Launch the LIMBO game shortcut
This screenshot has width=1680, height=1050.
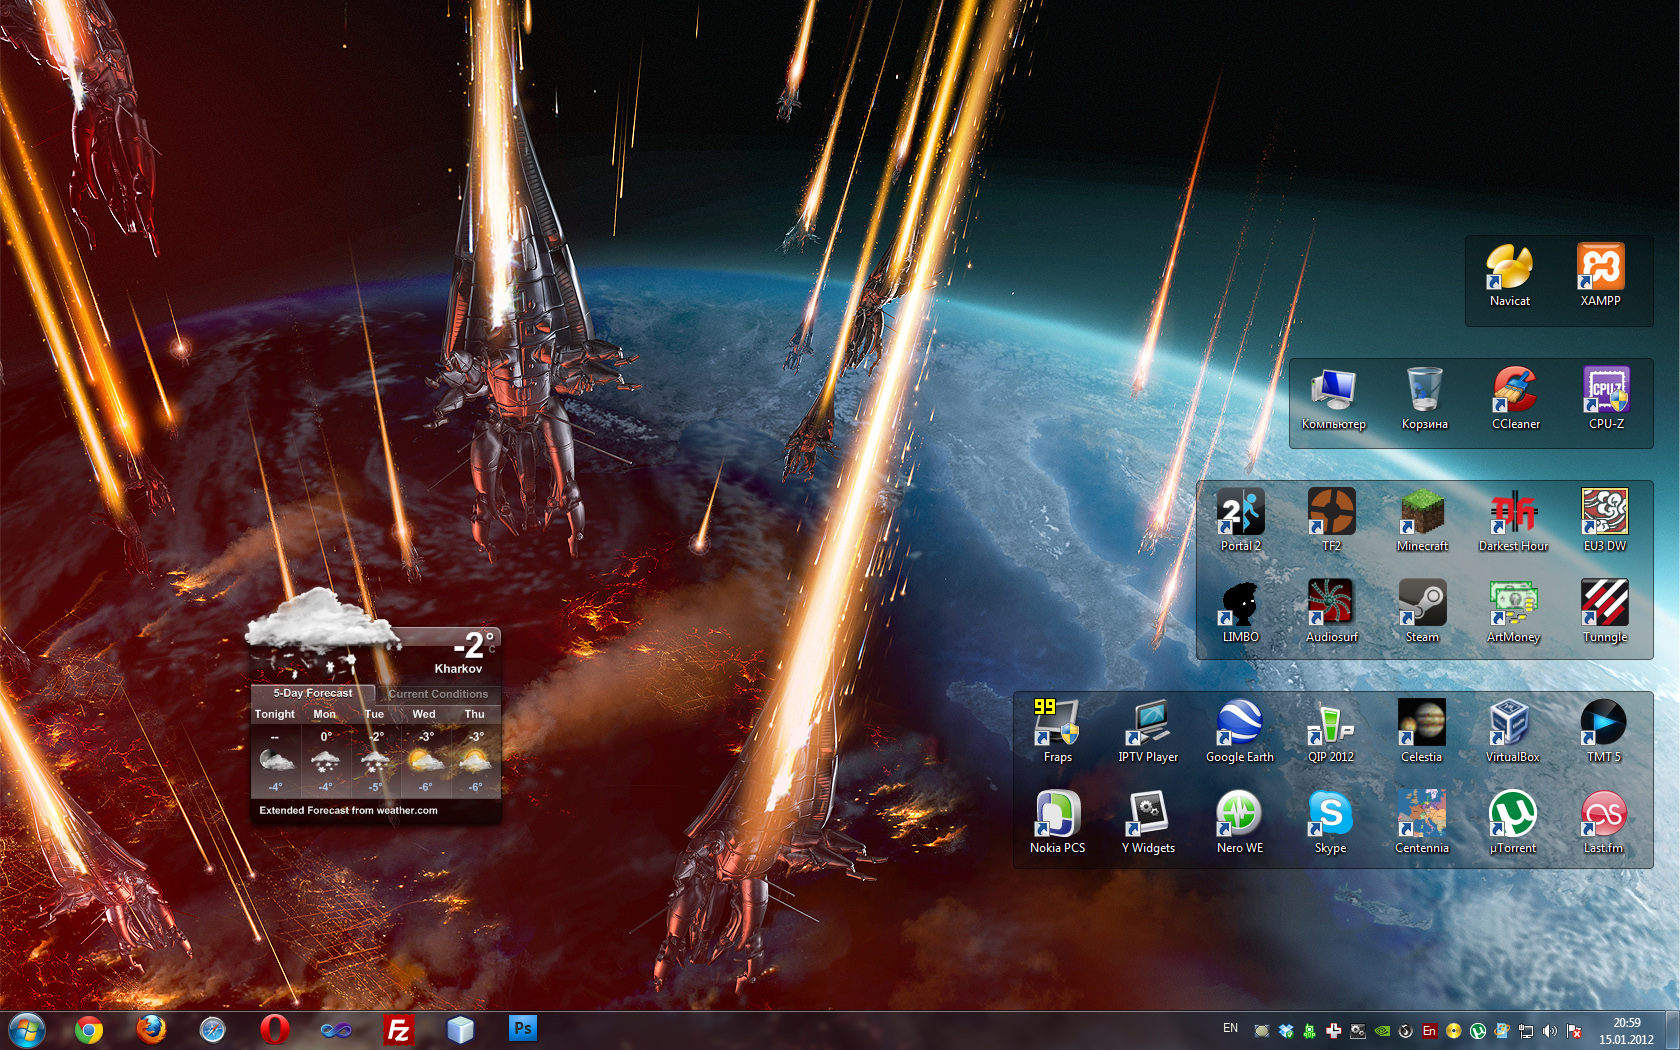tap(1240, 611)
